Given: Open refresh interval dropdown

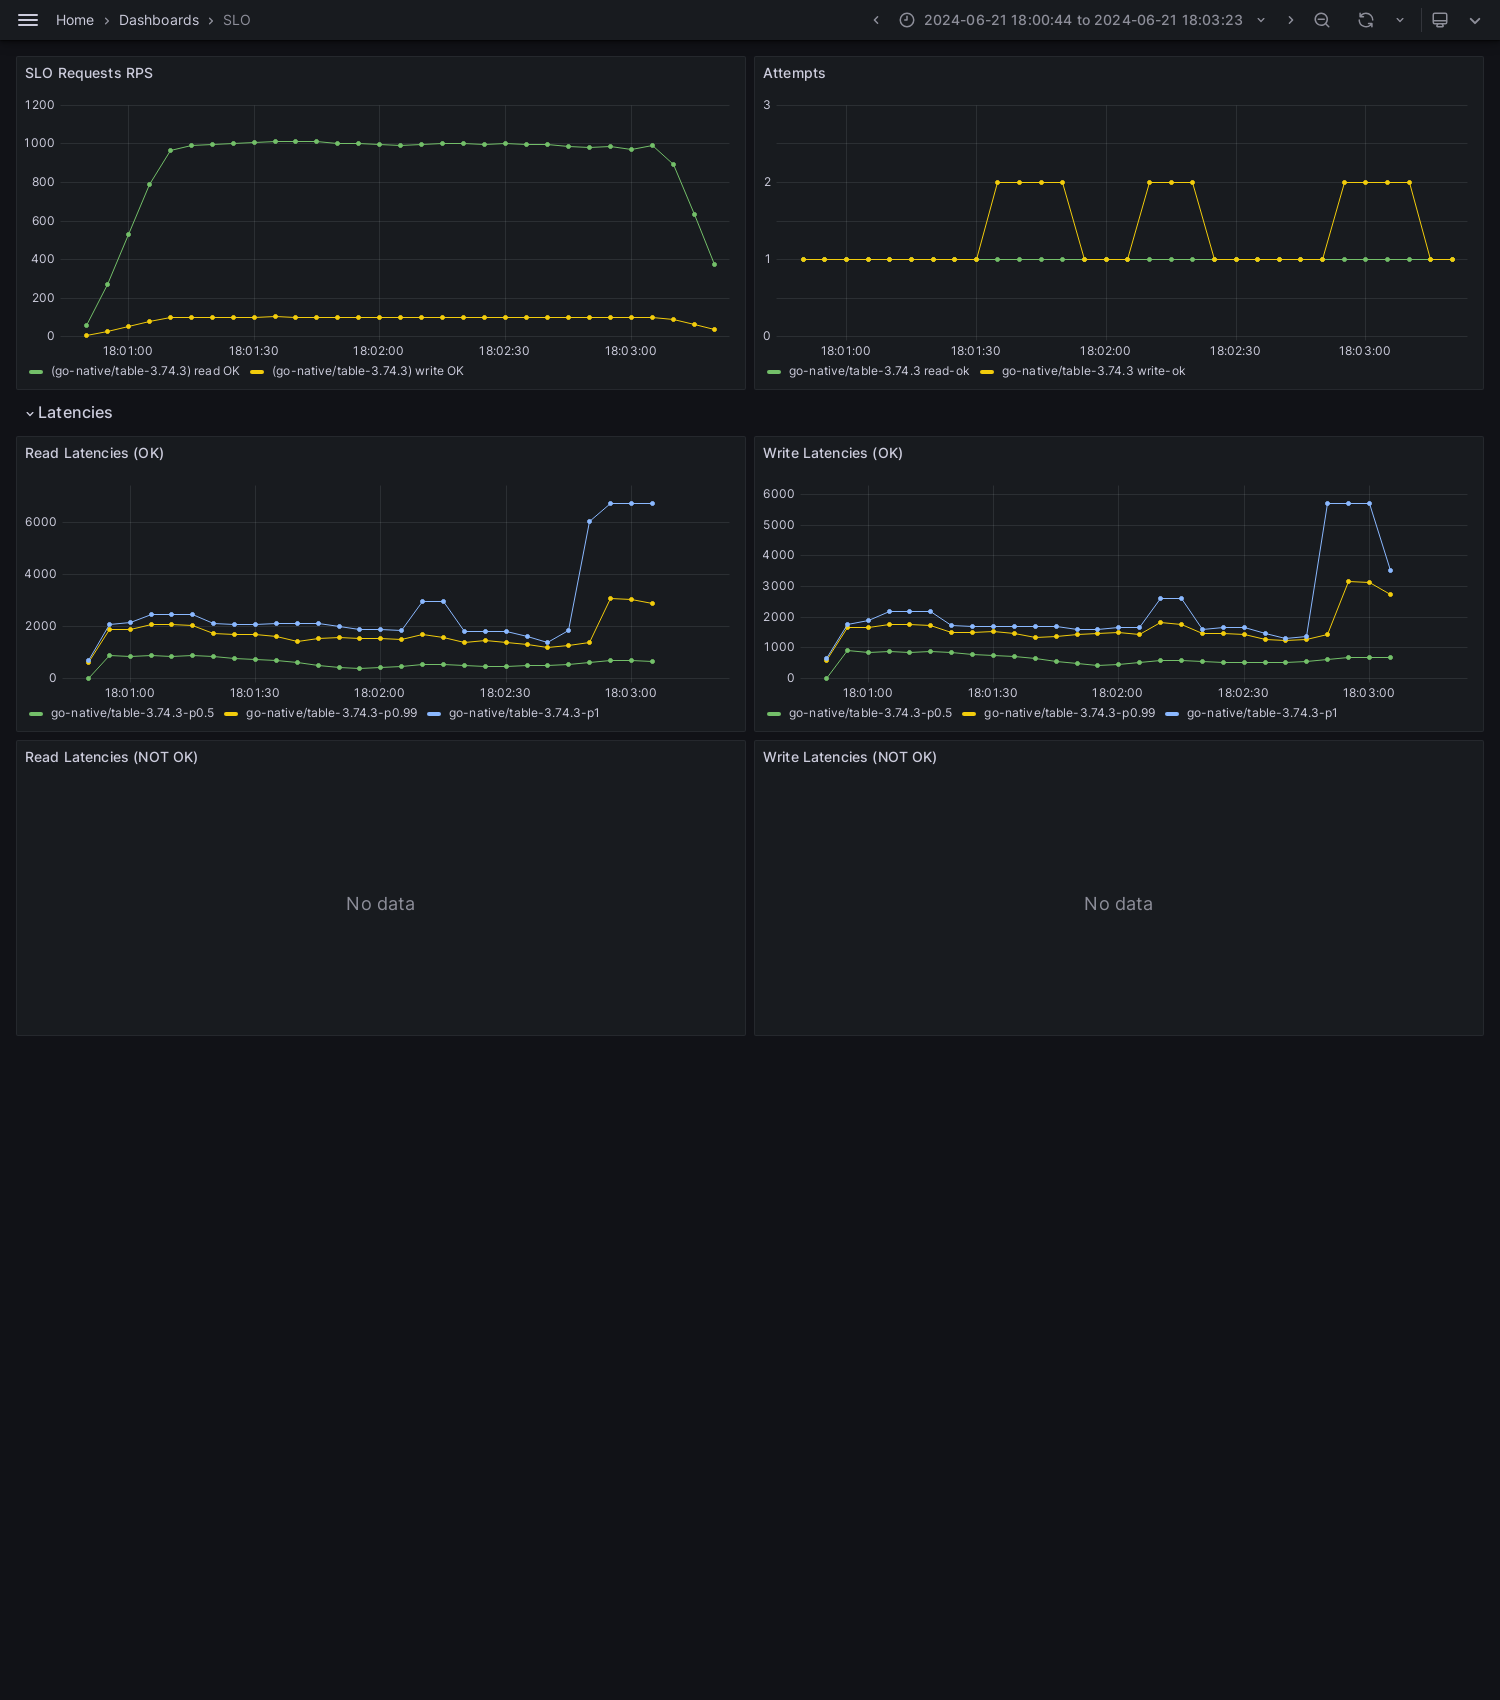Looking at the screenshot, I should (1400, 20).
